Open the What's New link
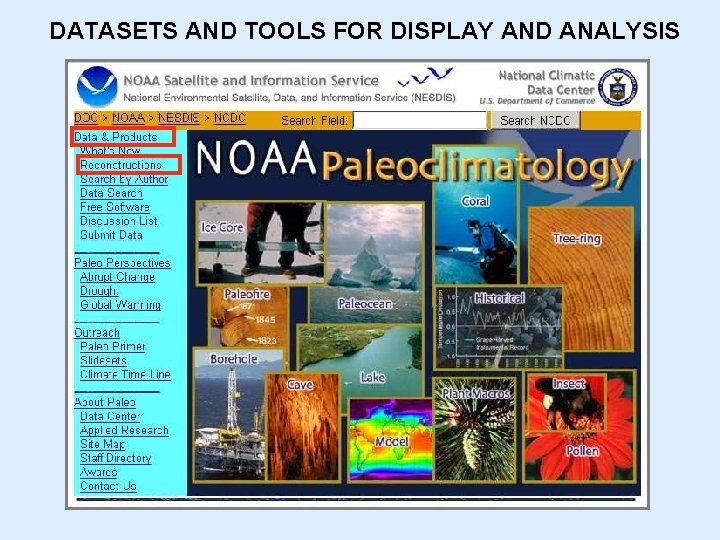 tap(110, 151)
